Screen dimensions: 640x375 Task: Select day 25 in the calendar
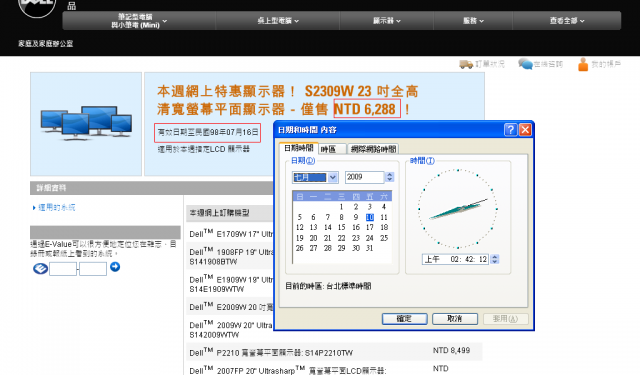tap(384, 238)
